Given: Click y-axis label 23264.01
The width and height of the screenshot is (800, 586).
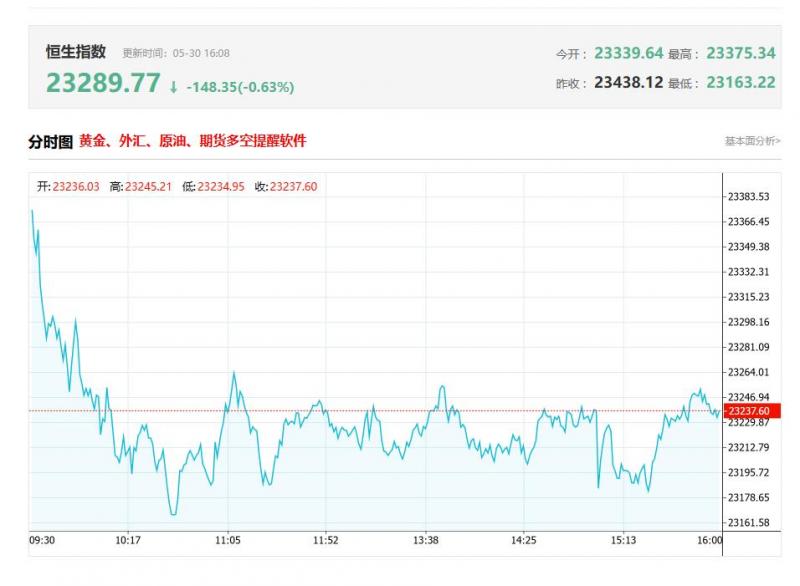Looking at the screenshot, I should (748, 372).
